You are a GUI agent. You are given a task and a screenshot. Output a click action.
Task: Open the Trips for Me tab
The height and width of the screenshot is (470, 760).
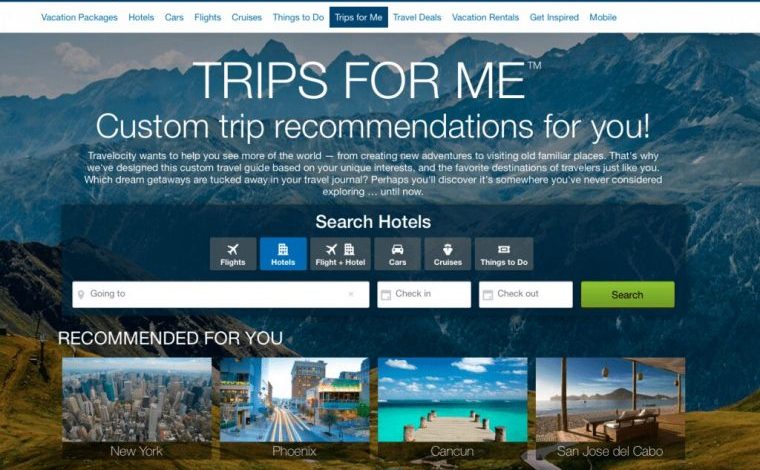358,17
